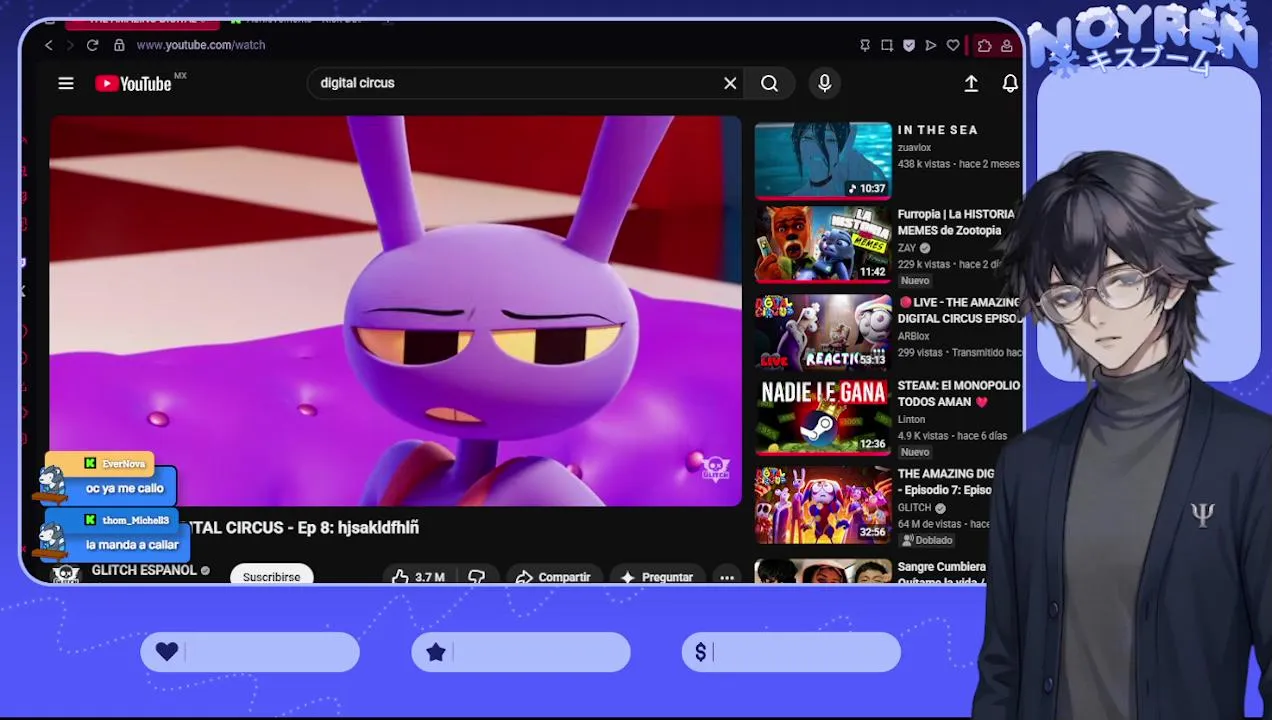Screen dimensions: 1272x720
Task: Open the 'IN THE SEA' video thumbnail
Action: click(823, 160)
